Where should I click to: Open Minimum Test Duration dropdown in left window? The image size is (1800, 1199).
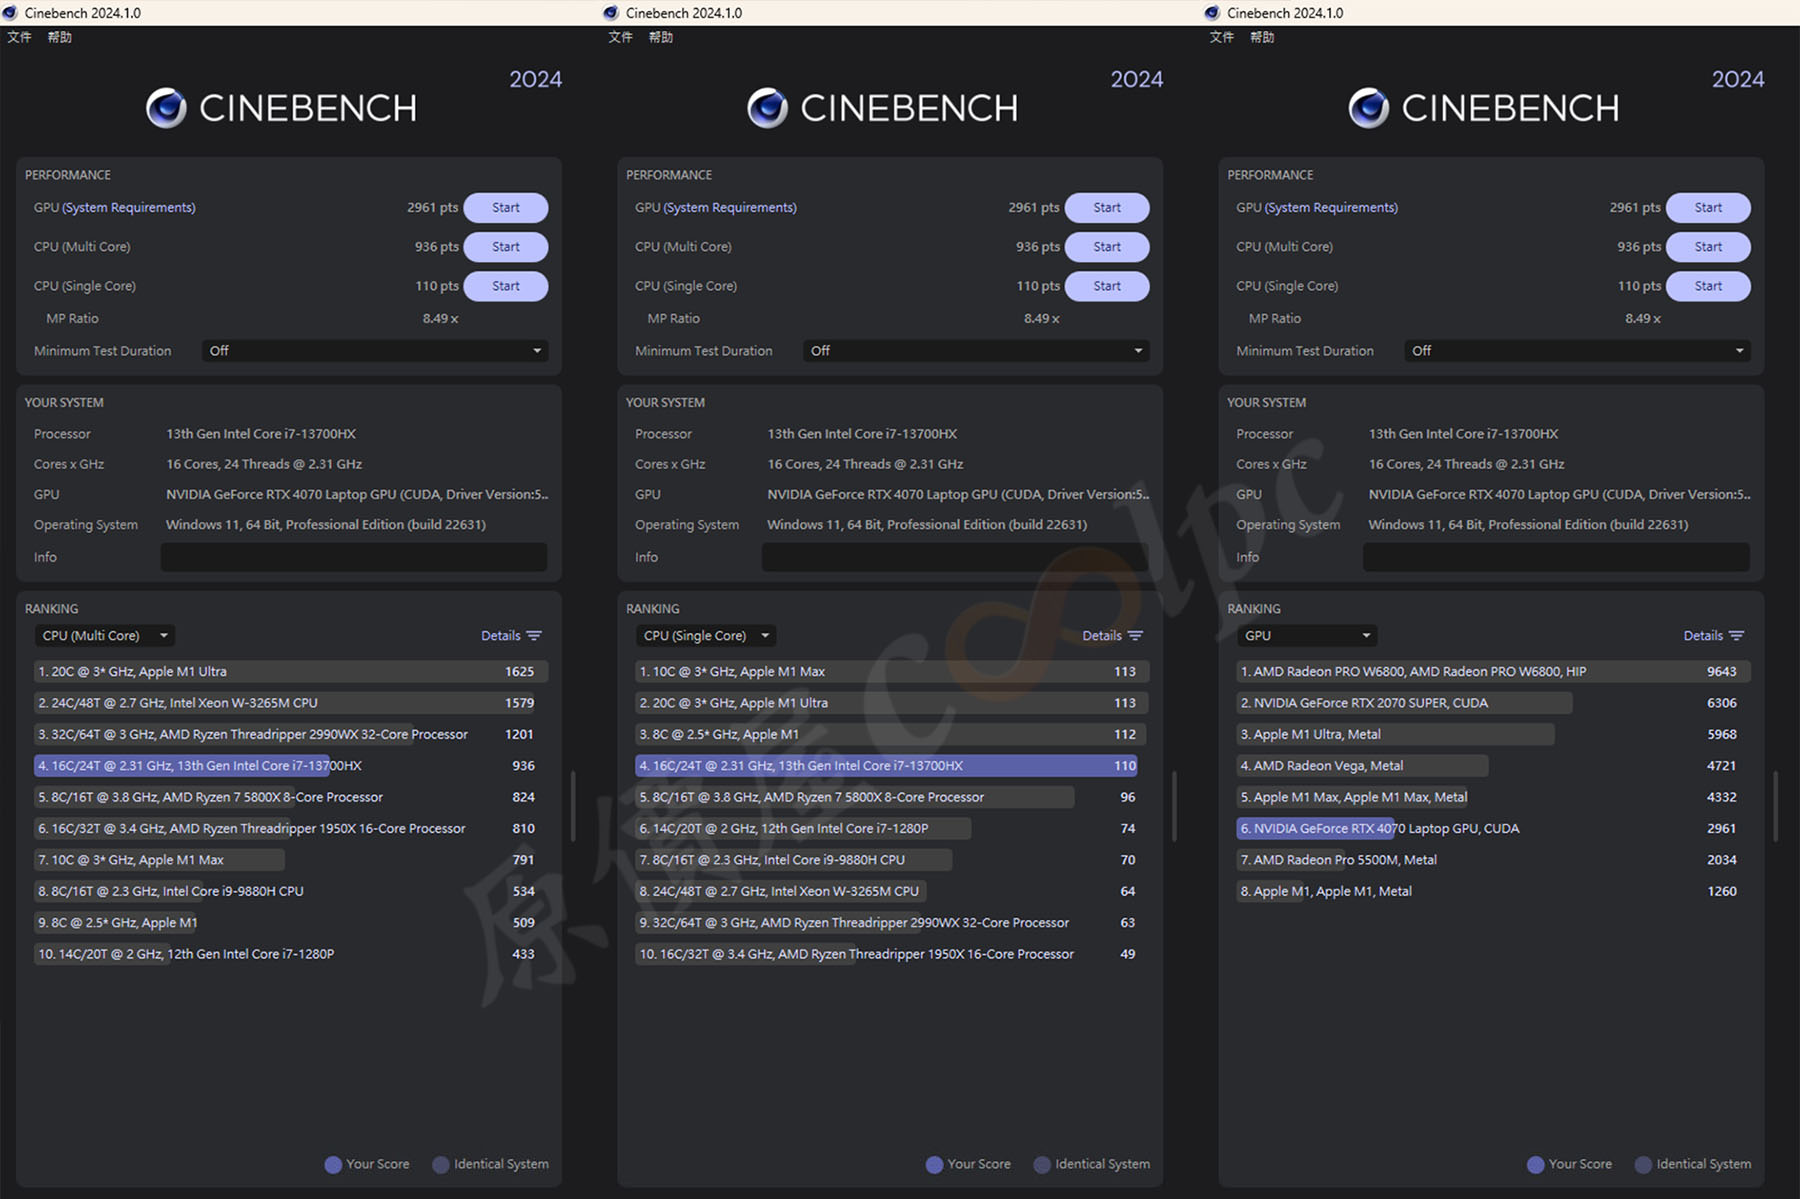375,351
